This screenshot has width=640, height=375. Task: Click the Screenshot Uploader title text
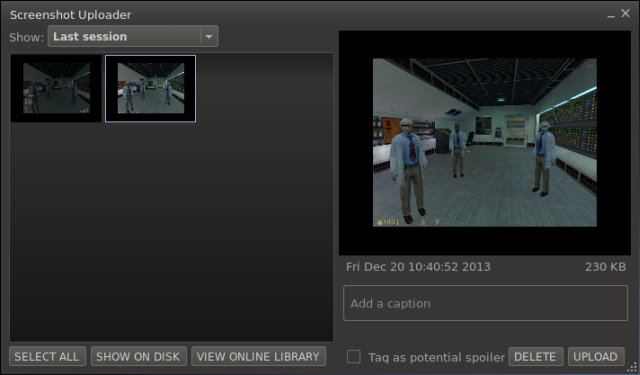pyautogui.click(x=71, y=15)
